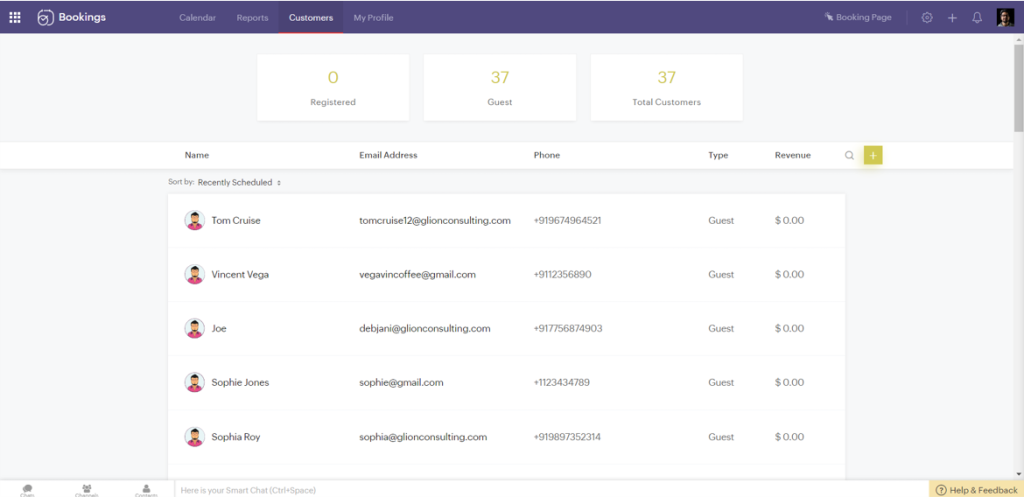Open settings via the gear icon
Image resolution: width=1024 pixels, height=497 pixels.
(x=927, y=17)
